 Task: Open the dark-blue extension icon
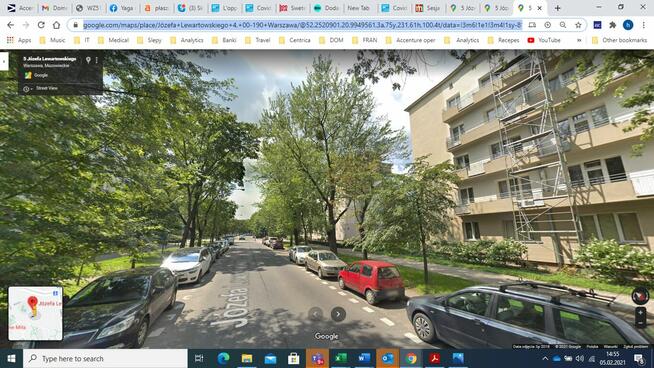coord(597,25)
